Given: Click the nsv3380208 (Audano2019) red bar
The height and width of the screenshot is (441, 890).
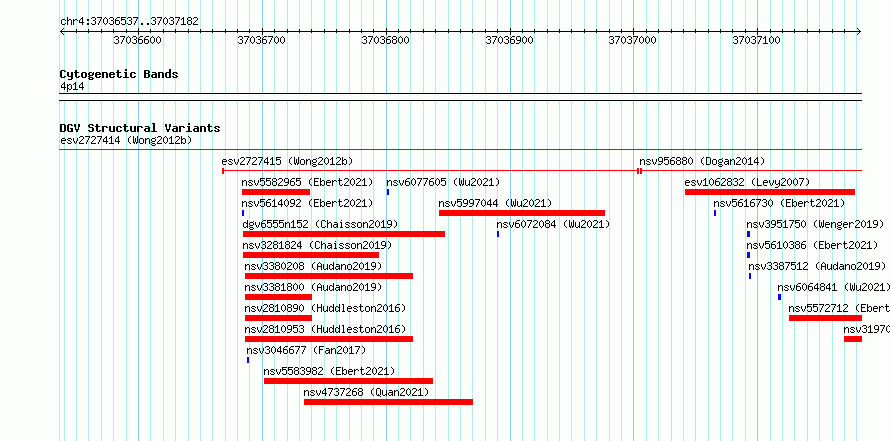Looking at the screenshot, I should [329, 276].
